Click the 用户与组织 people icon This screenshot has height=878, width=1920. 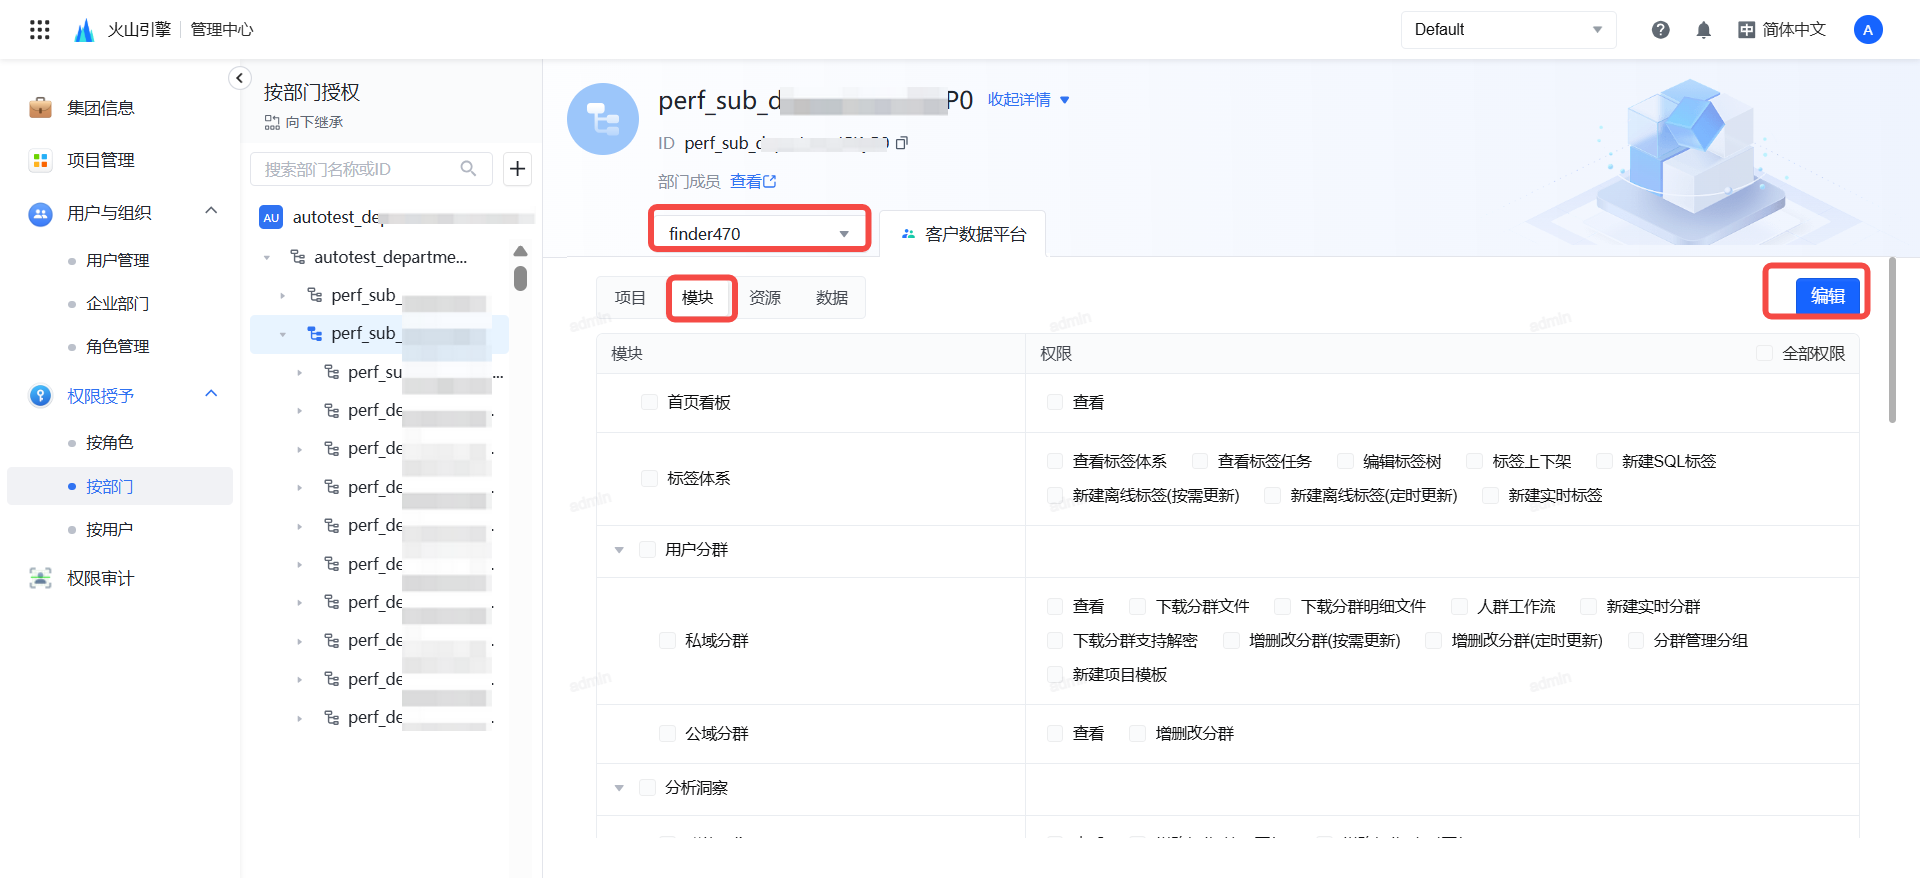click(x=40, y=213)
